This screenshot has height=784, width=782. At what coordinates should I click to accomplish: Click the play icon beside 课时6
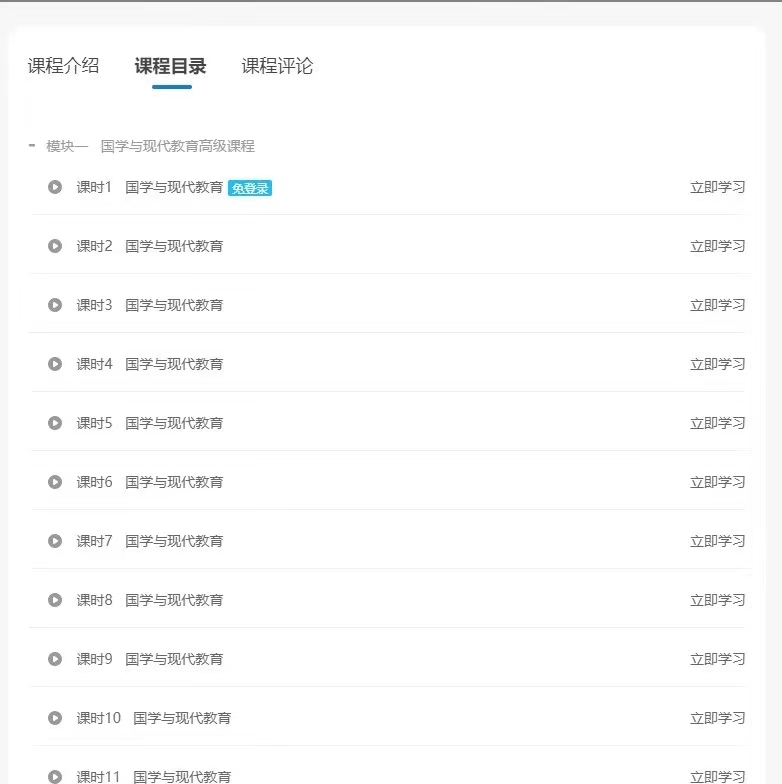tap(55, 482)
